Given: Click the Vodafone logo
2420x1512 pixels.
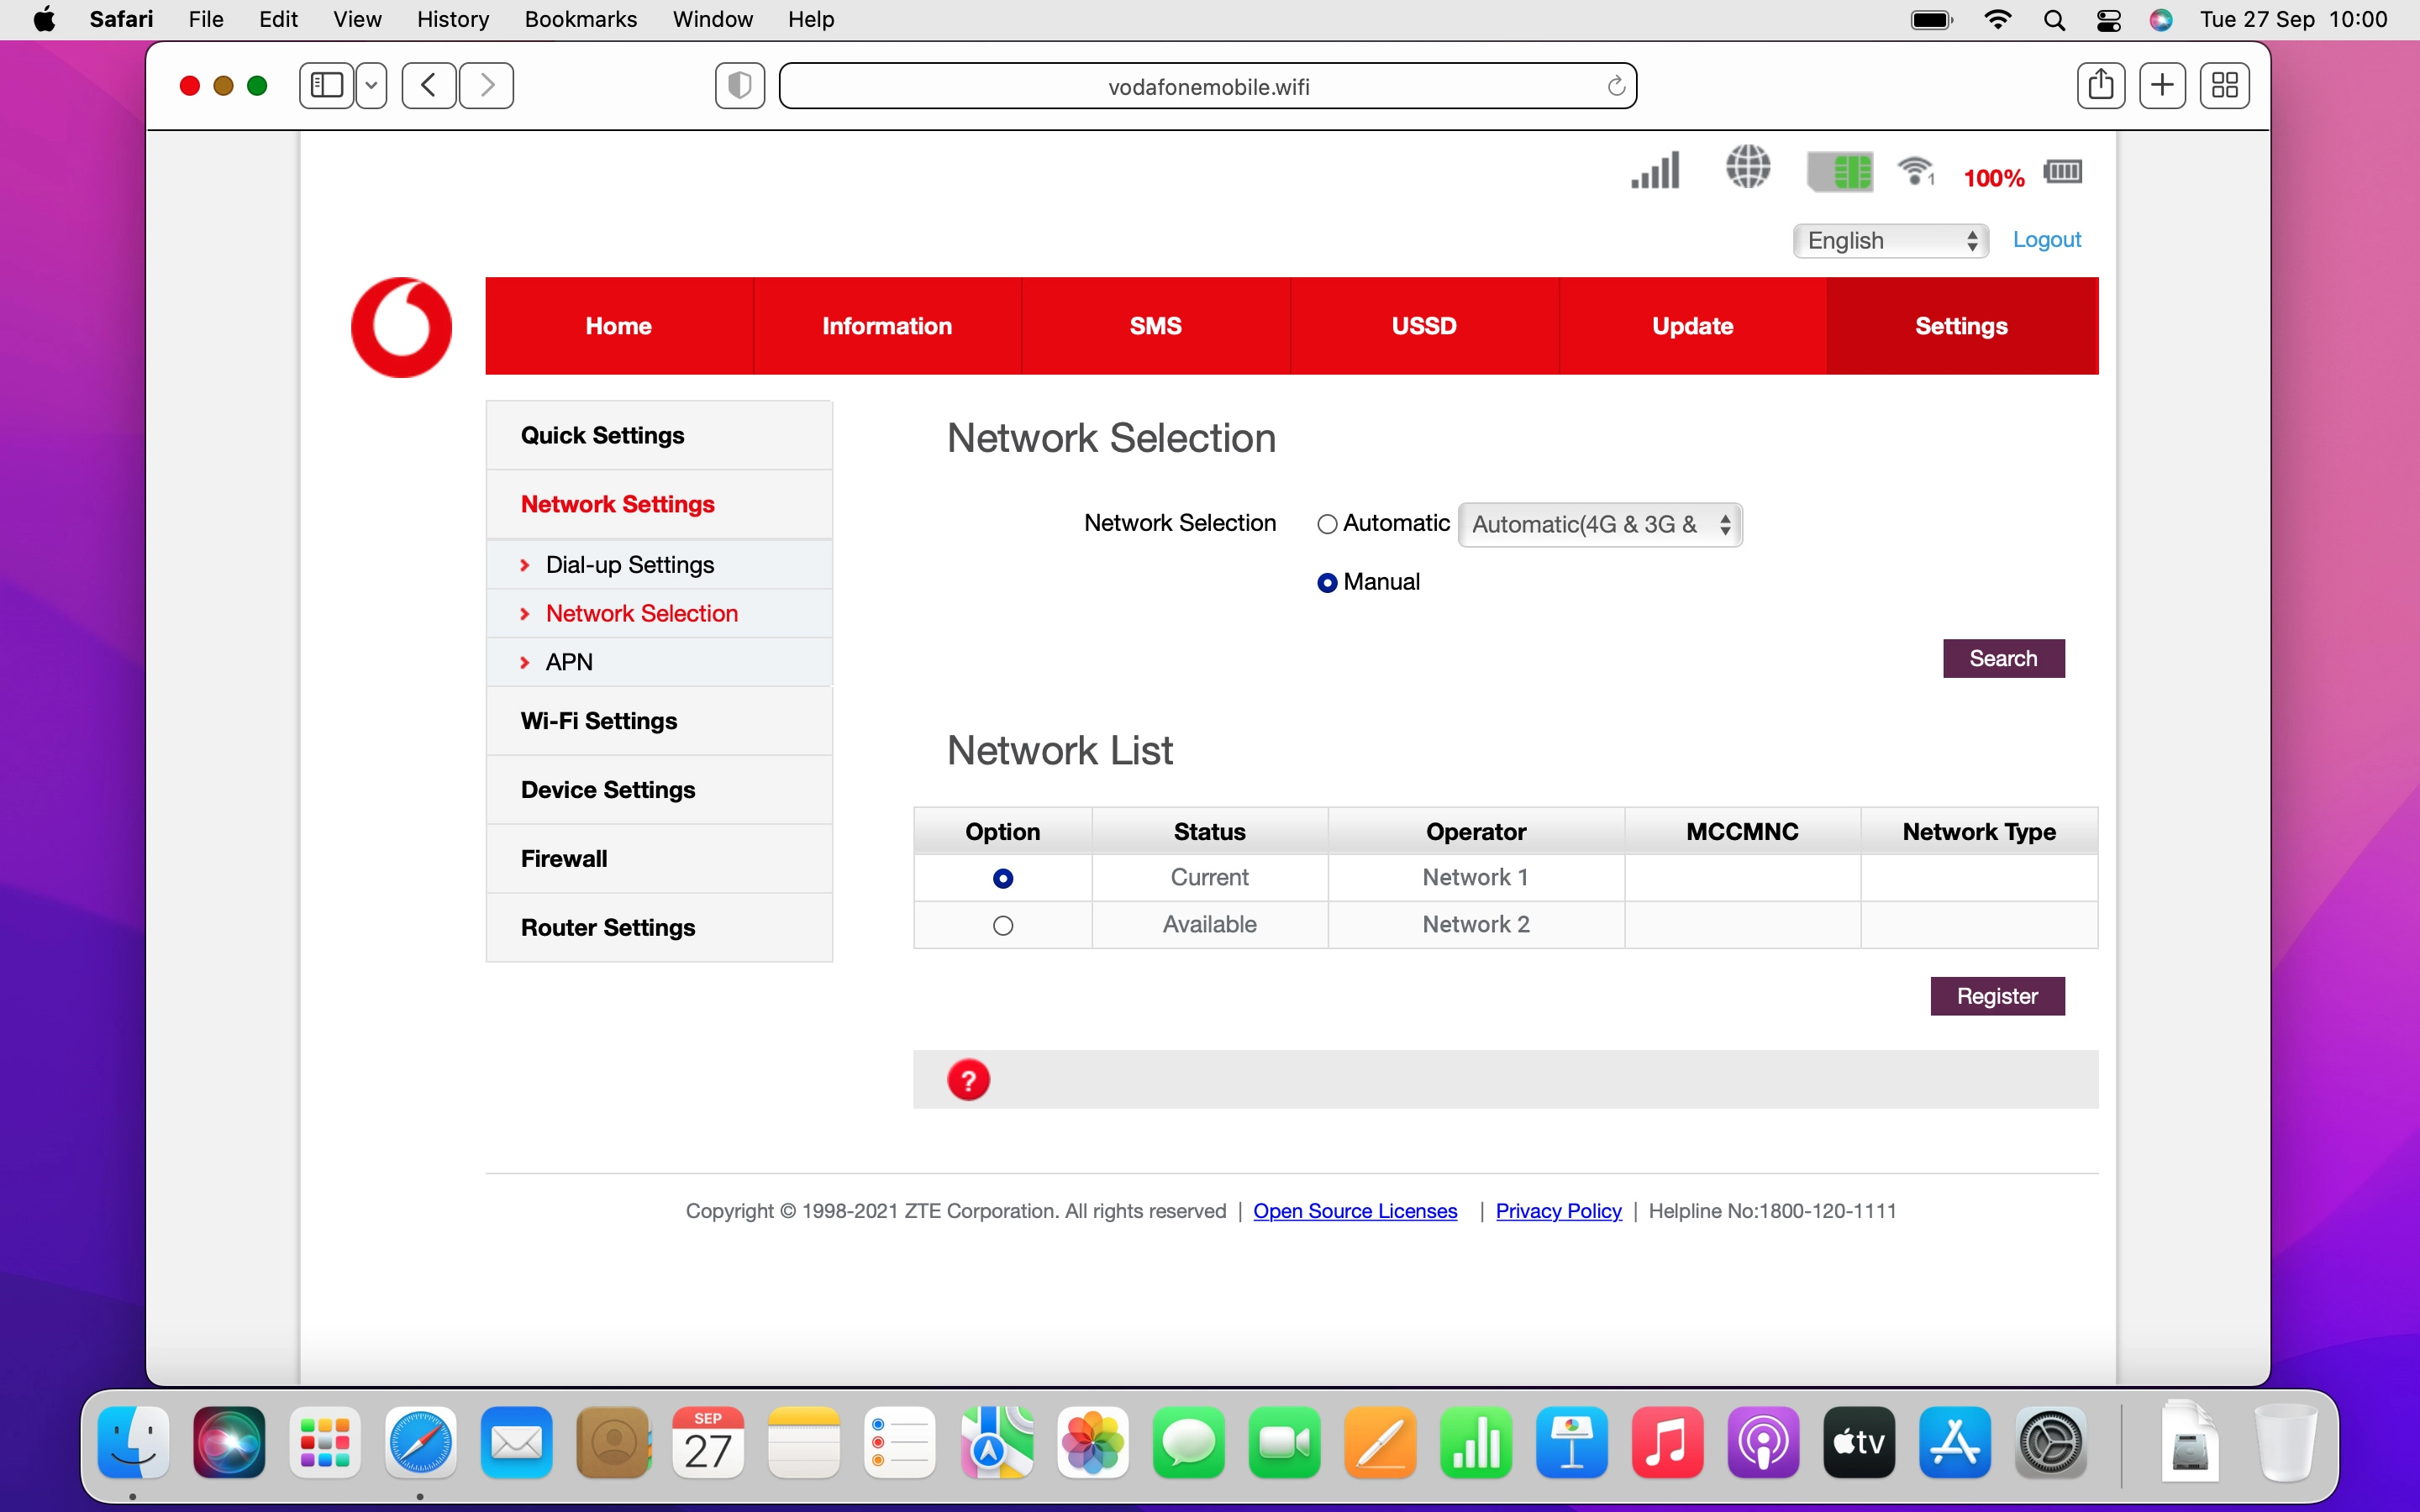Looking at the screenshot, I should coord(400,325).
